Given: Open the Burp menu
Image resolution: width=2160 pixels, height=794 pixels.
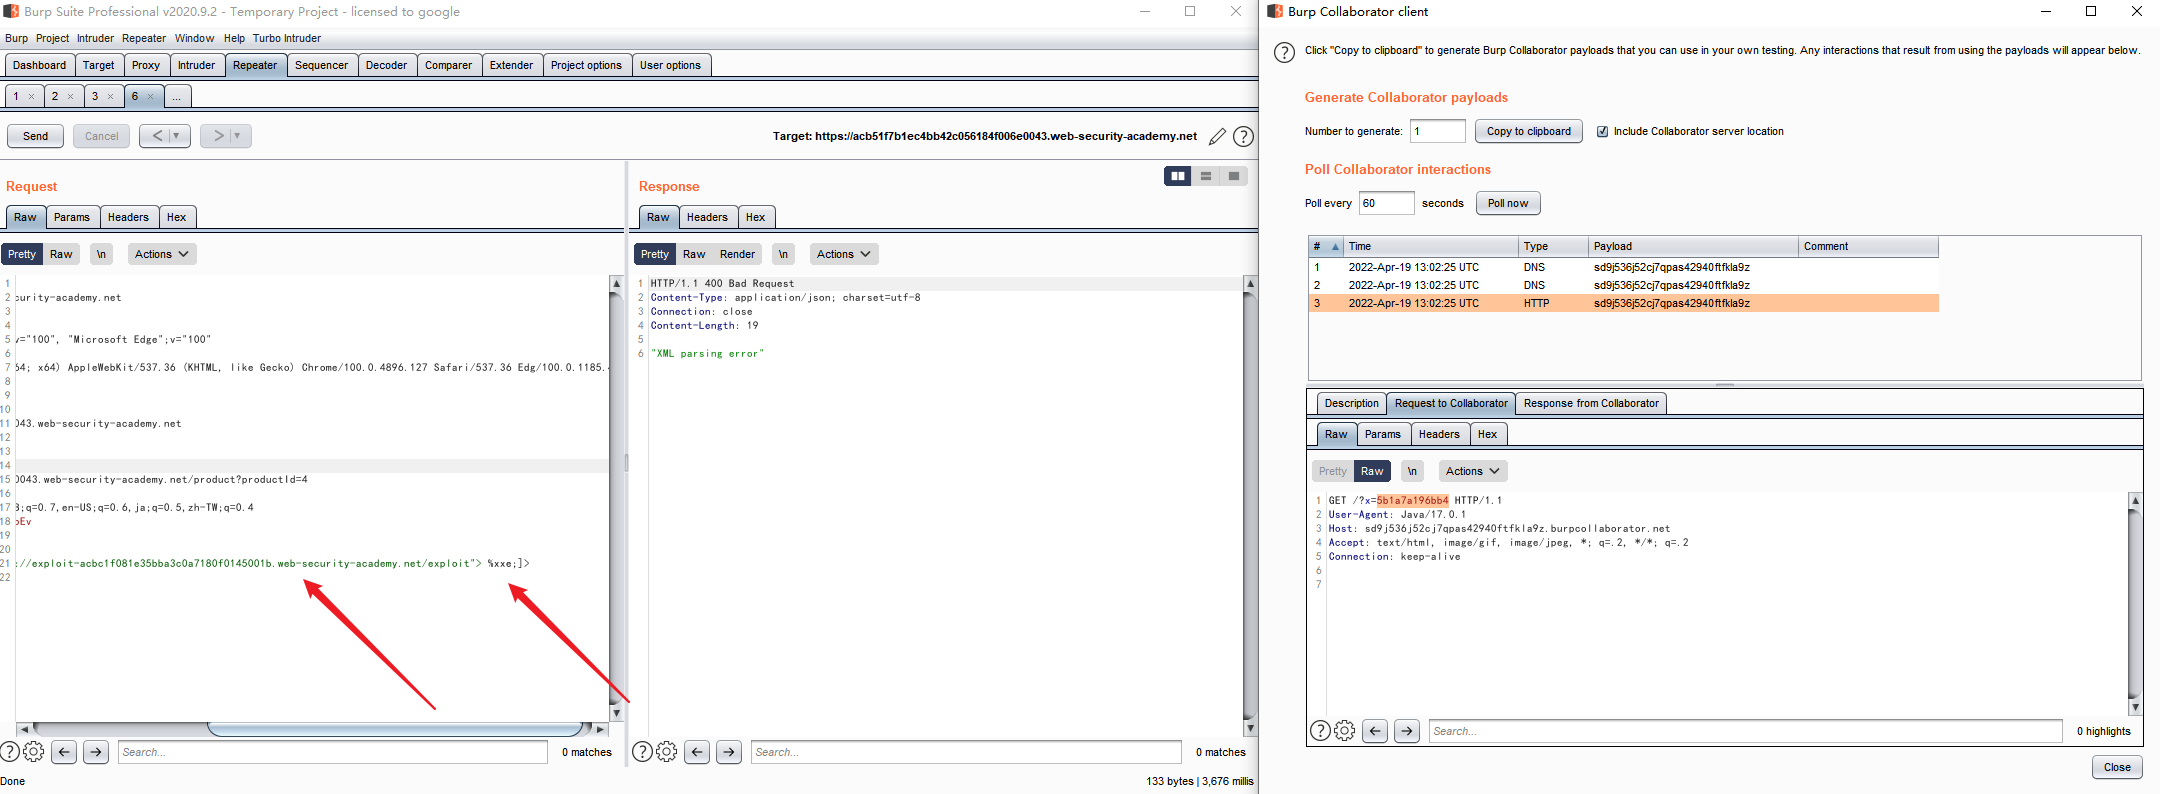Looking at the screenshot, I should click(x=16, y=38).
